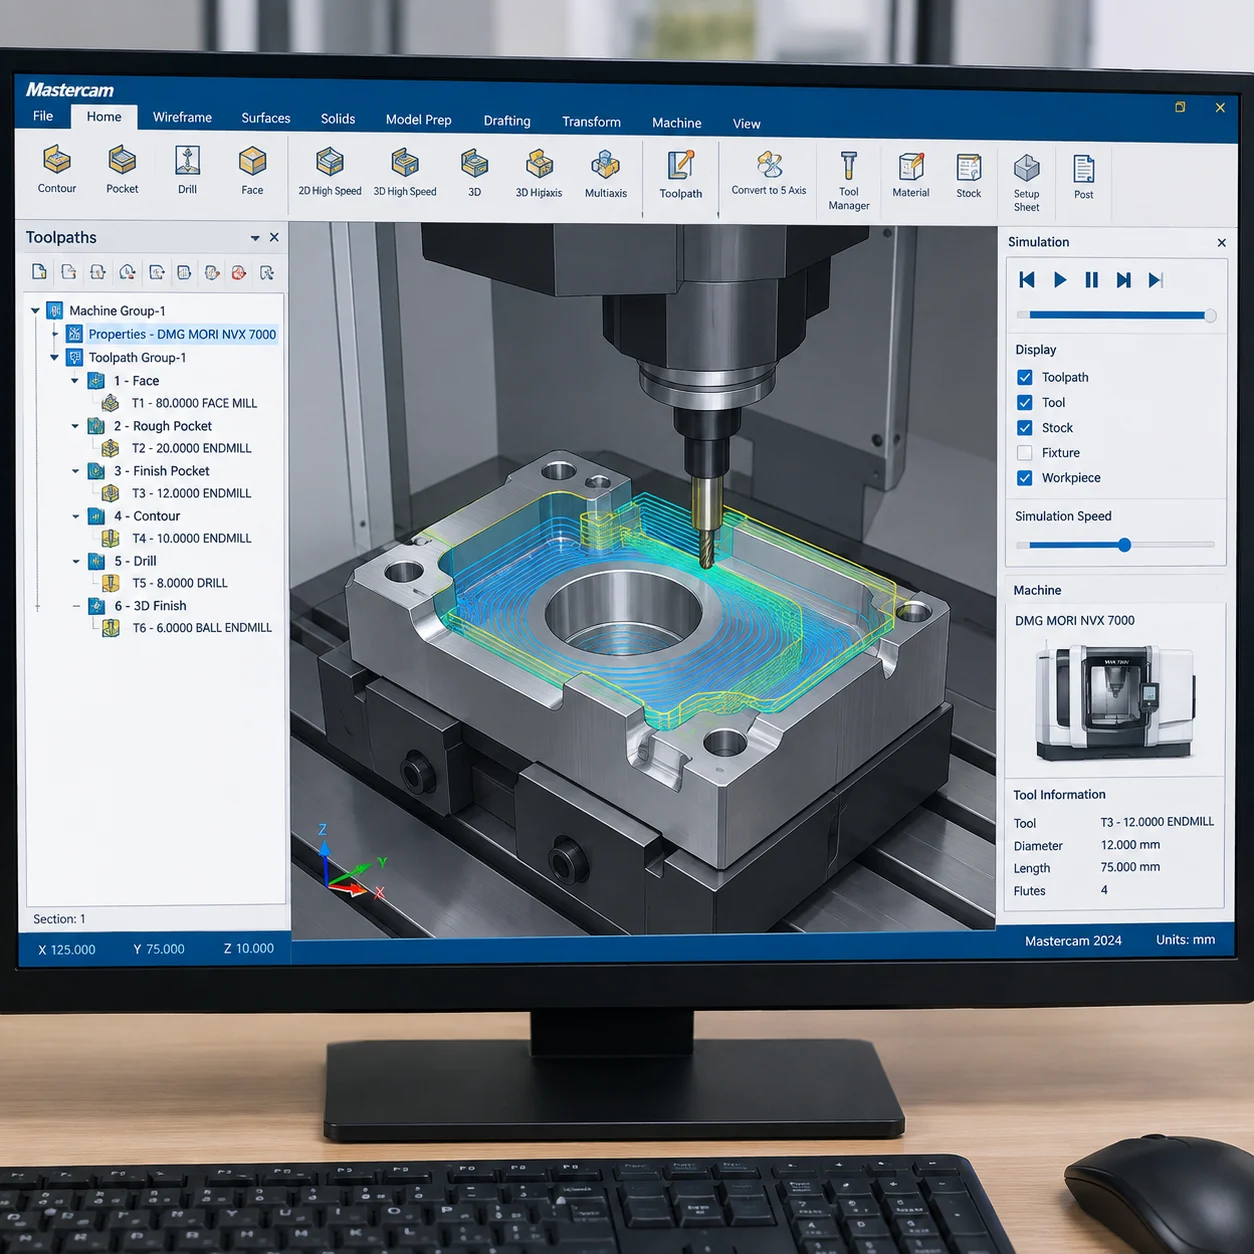The image size is (1254, 1254).
Task: Select T5 - 8.0000 DRILL row
Action: click(180, 583)
